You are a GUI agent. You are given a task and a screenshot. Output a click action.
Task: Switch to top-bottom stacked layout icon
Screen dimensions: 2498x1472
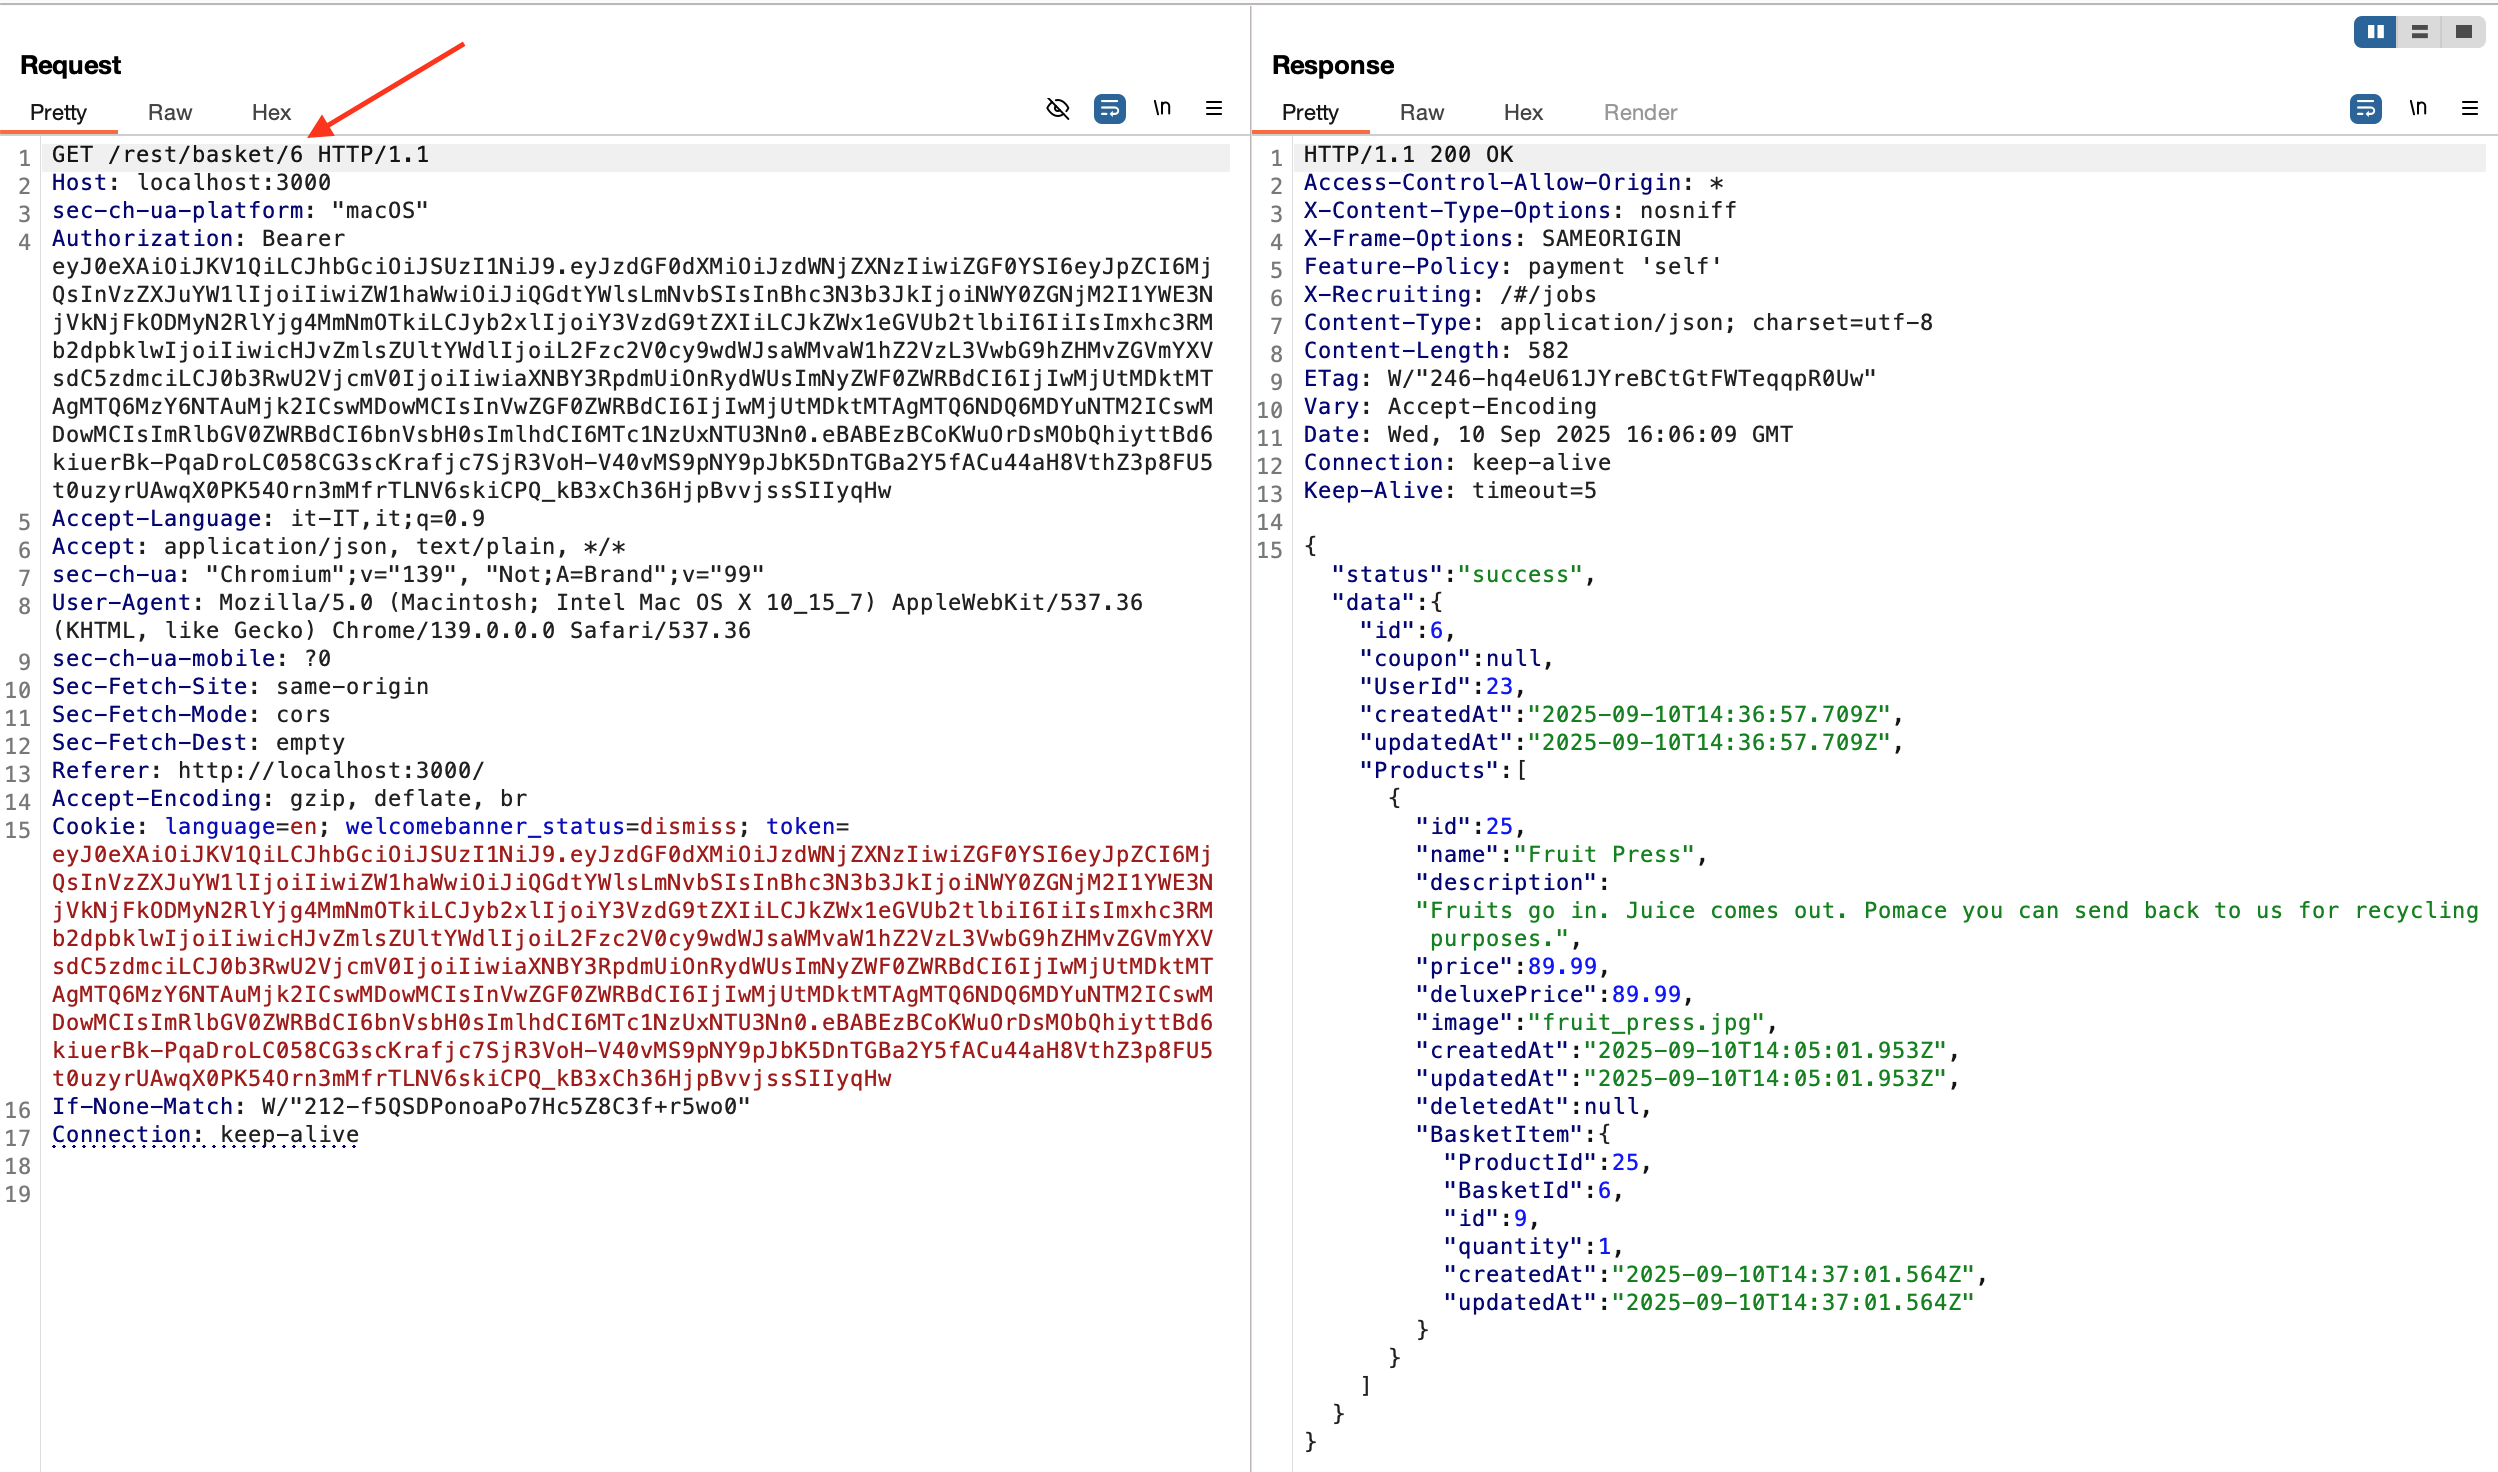[x=2419, y=32]
